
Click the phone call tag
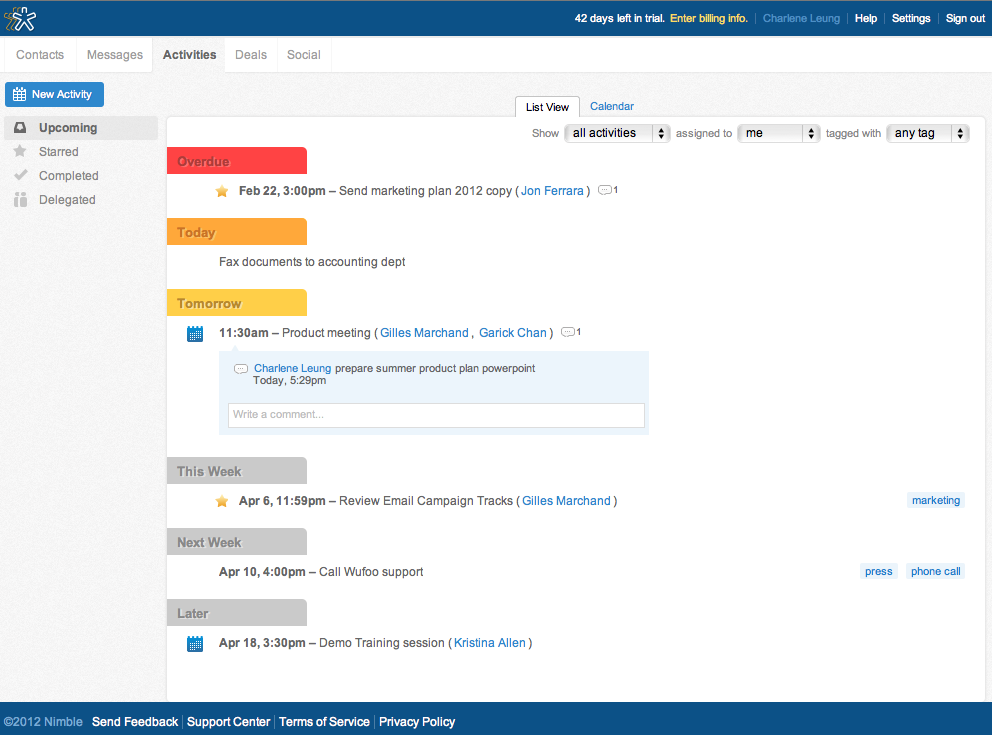pyautogui.click(x=936, y=571)
